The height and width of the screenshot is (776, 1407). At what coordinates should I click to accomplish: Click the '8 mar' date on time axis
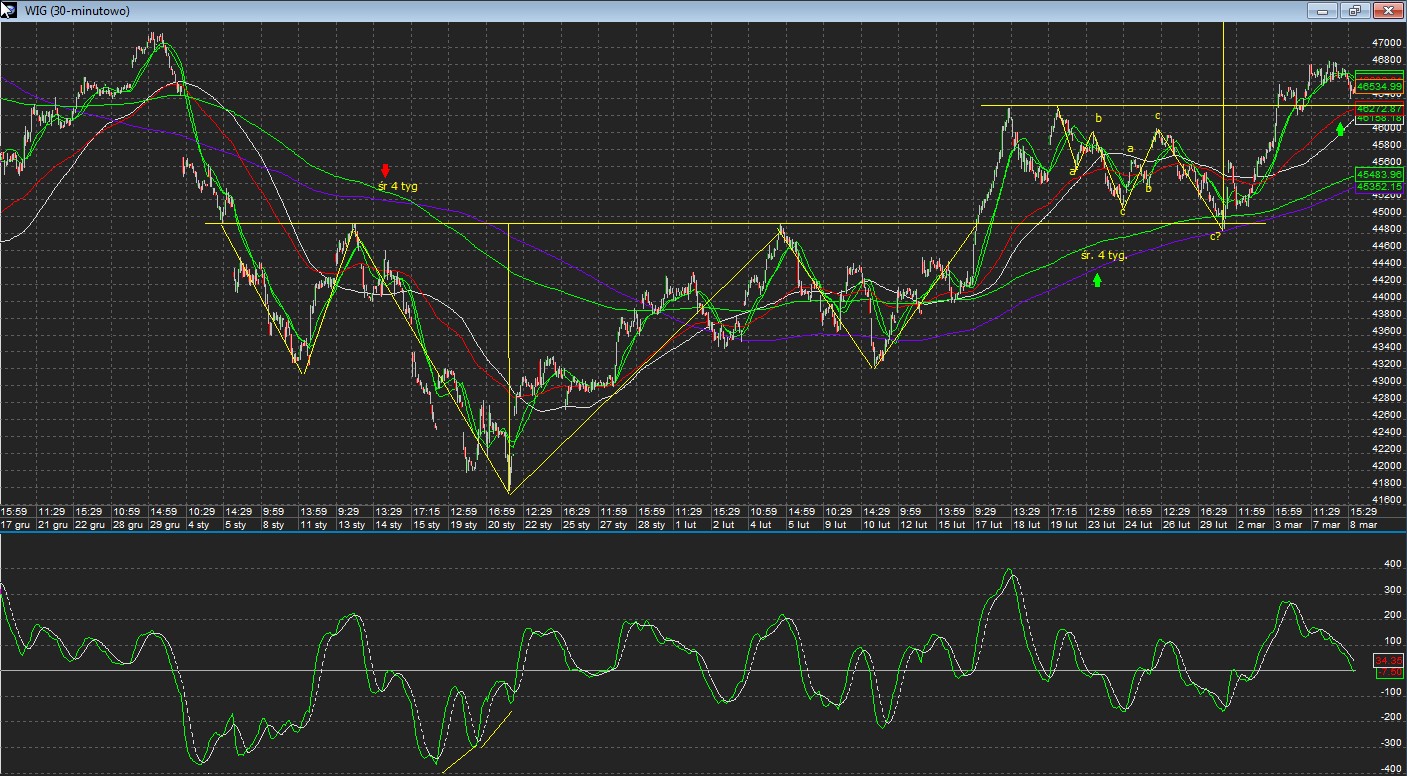pyautogui.click(x=1363, y=524)
